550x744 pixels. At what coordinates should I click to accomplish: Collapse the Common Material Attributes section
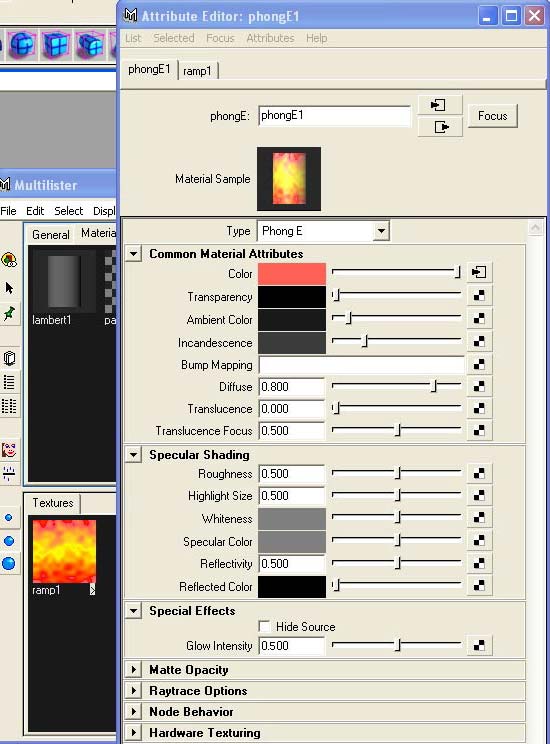(x=134, y=254)
